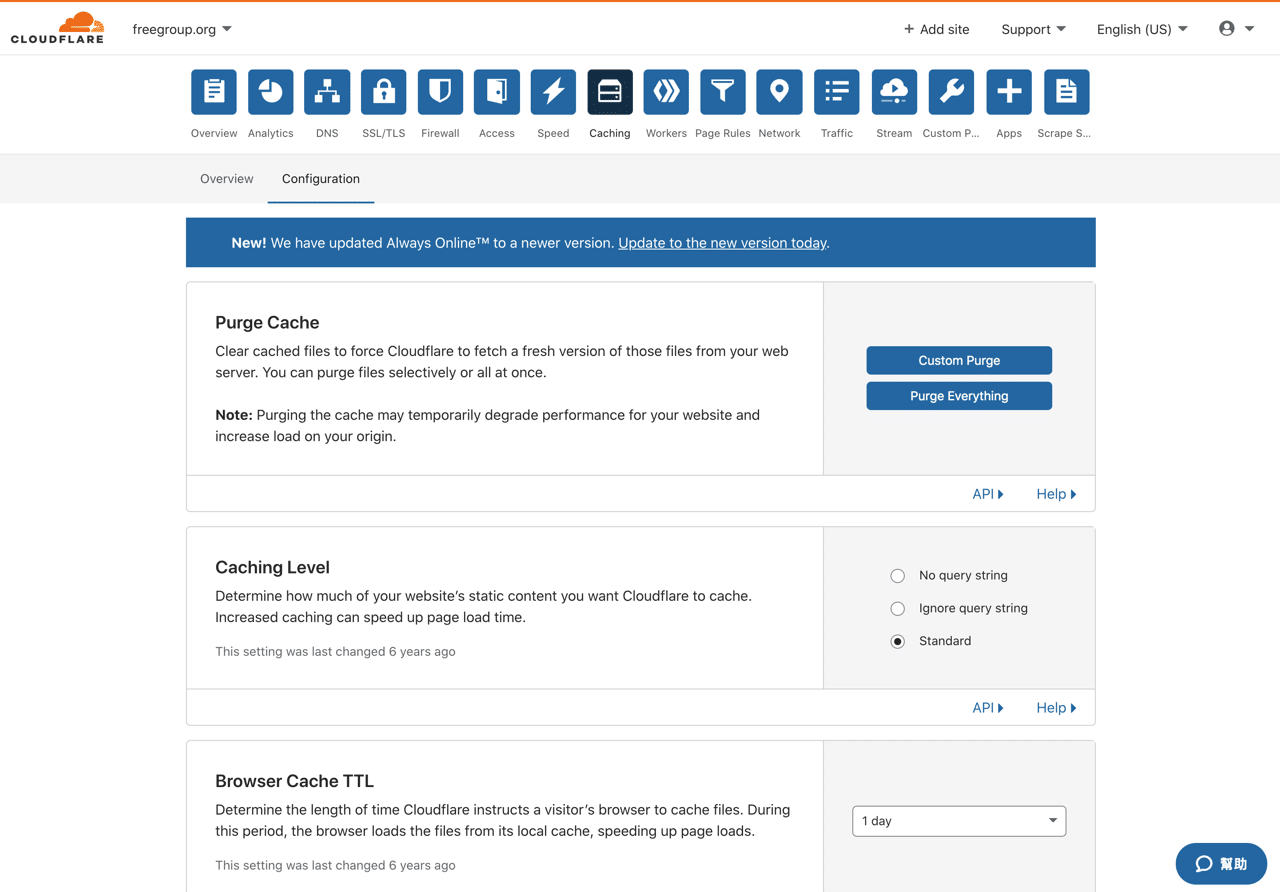1280x892 pixels.
Task: Open the Access door icon
Action: tap(497, 92)
